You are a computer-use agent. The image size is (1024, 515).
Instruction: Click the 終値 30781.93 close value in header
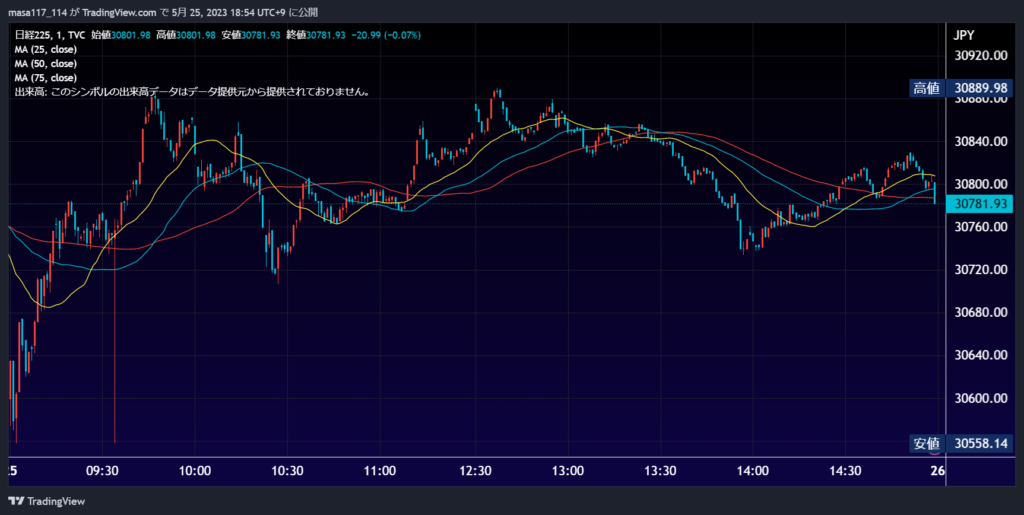(315, 35)
